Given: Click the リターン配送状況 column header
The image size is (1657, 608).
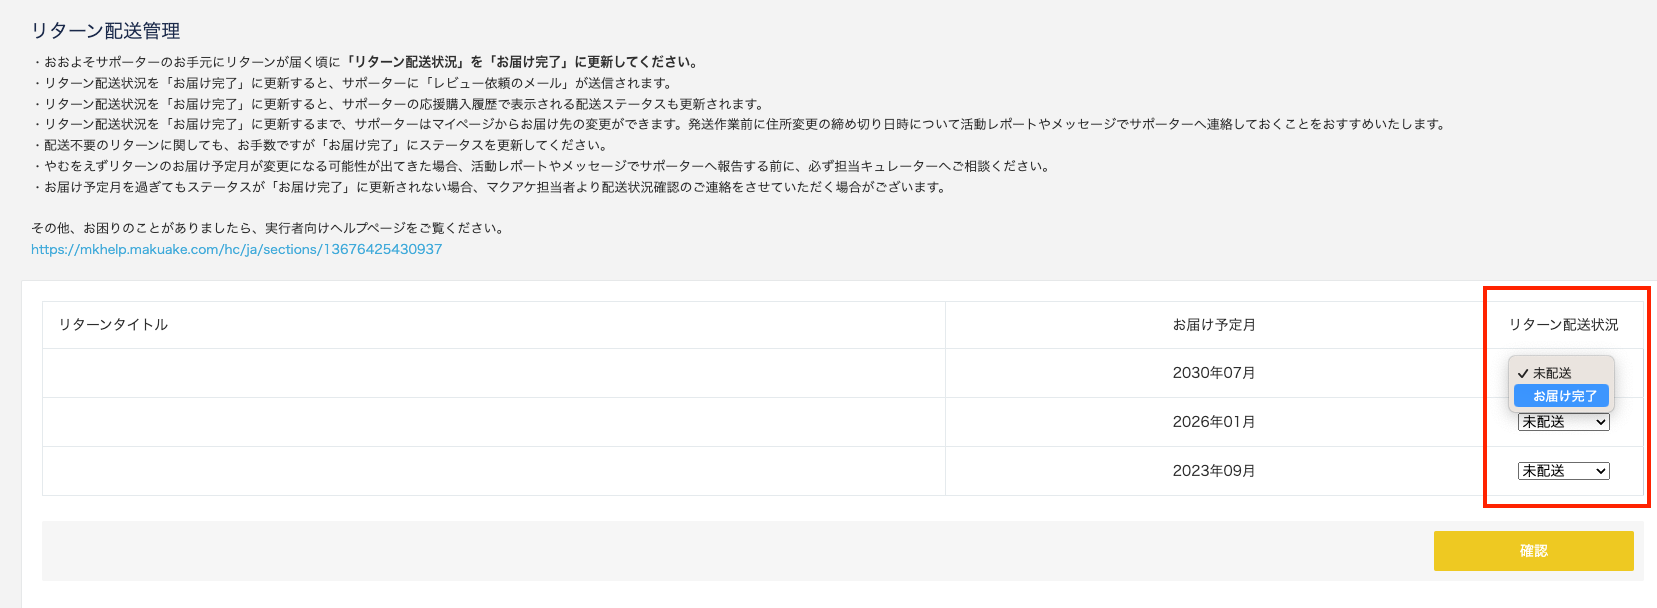Looking at the screenshot, I should coord(1563,325).
